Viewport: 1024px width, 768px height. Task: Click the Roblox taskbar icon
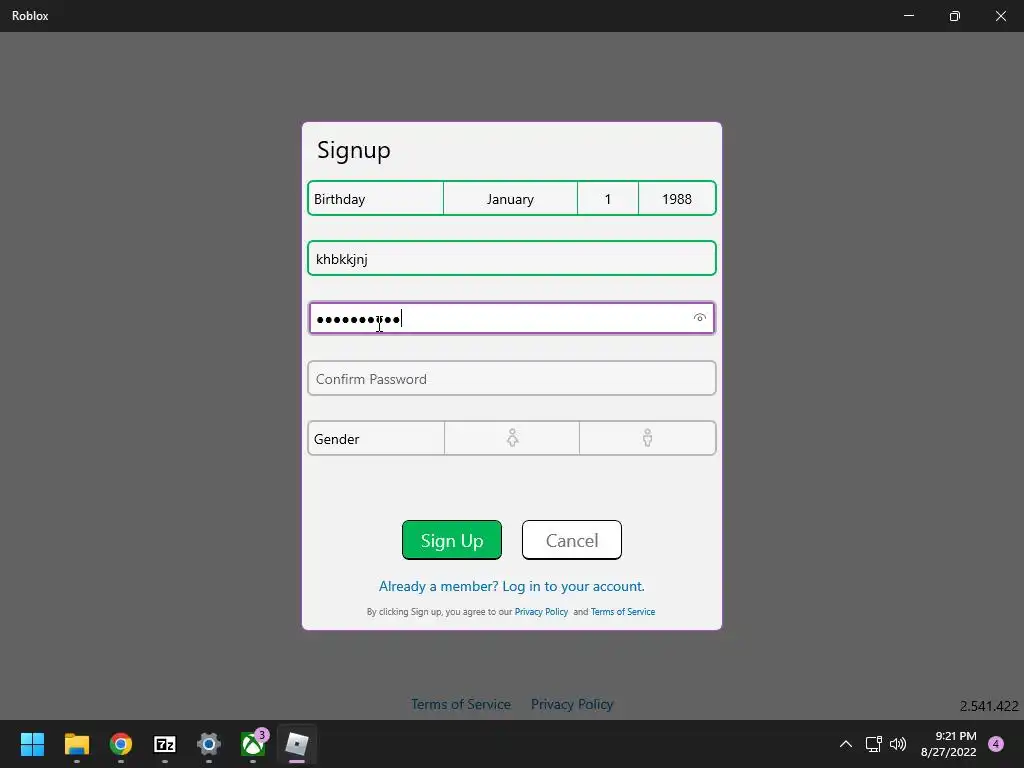297,744
